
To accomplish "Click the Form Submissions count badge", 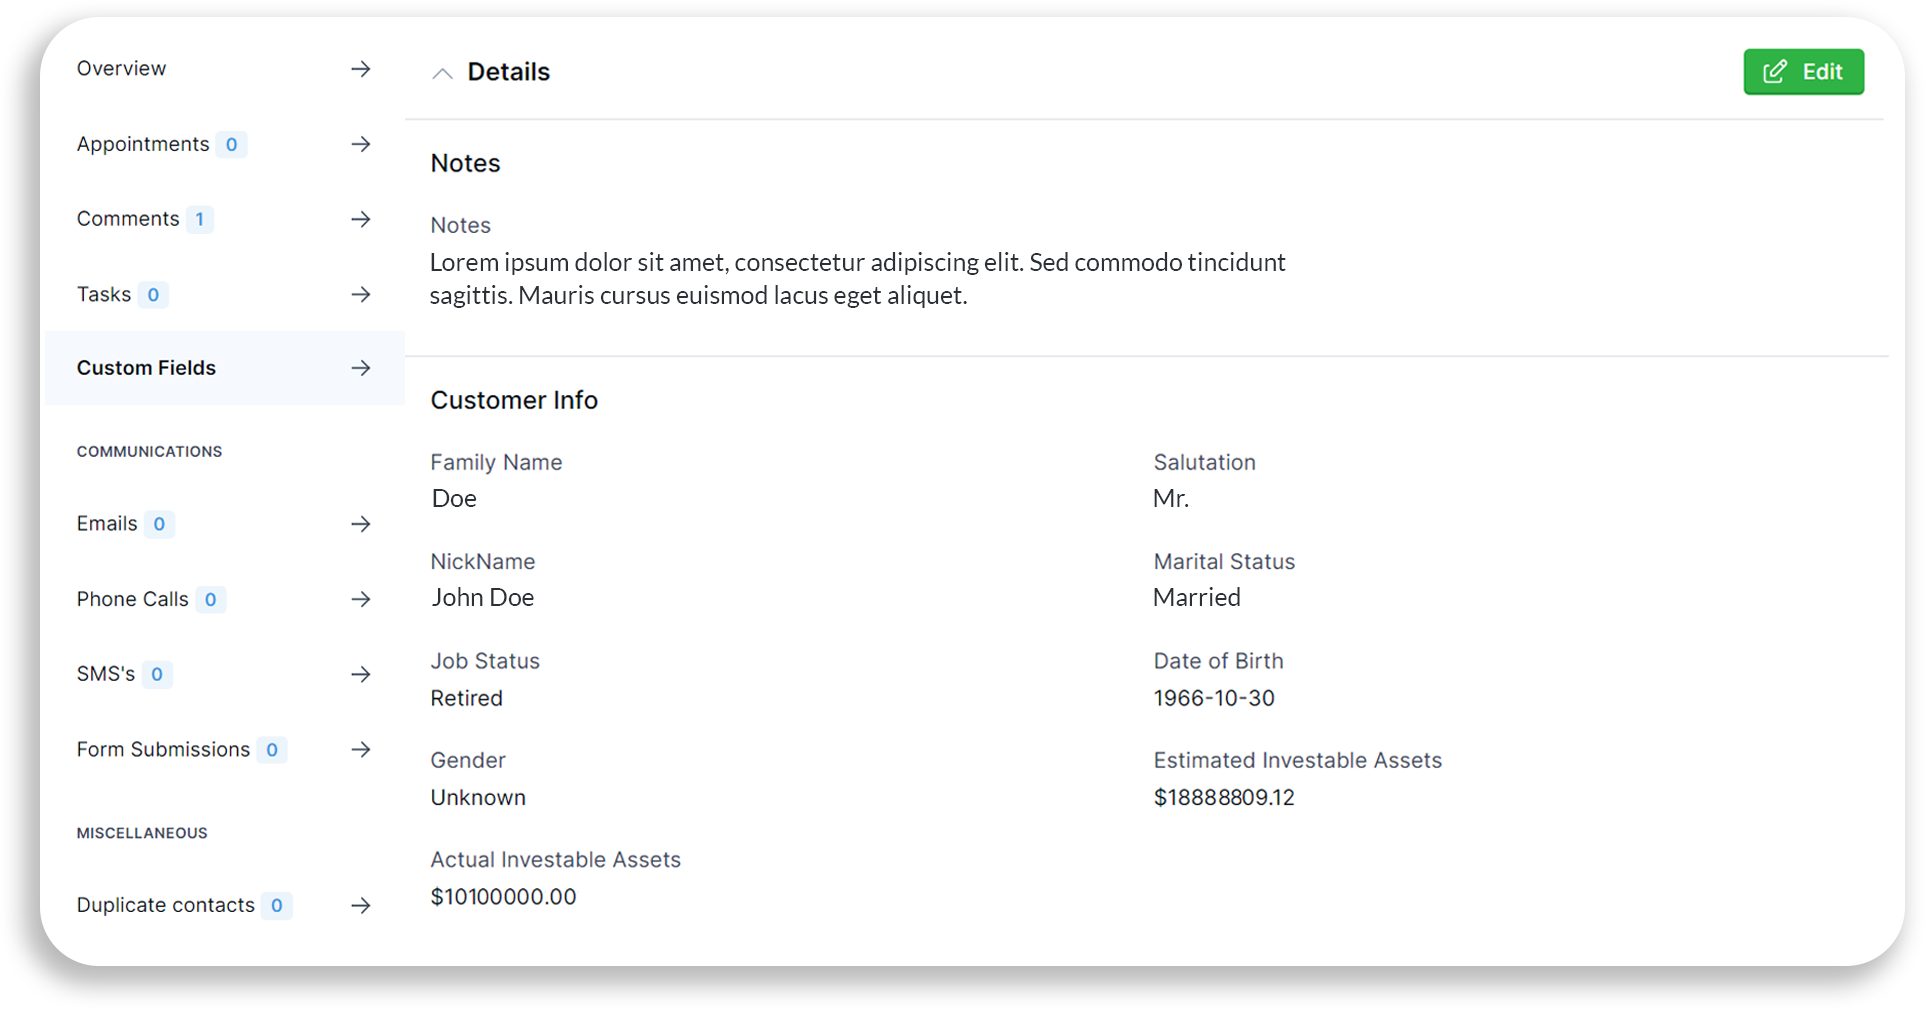I will coord(272,750).
